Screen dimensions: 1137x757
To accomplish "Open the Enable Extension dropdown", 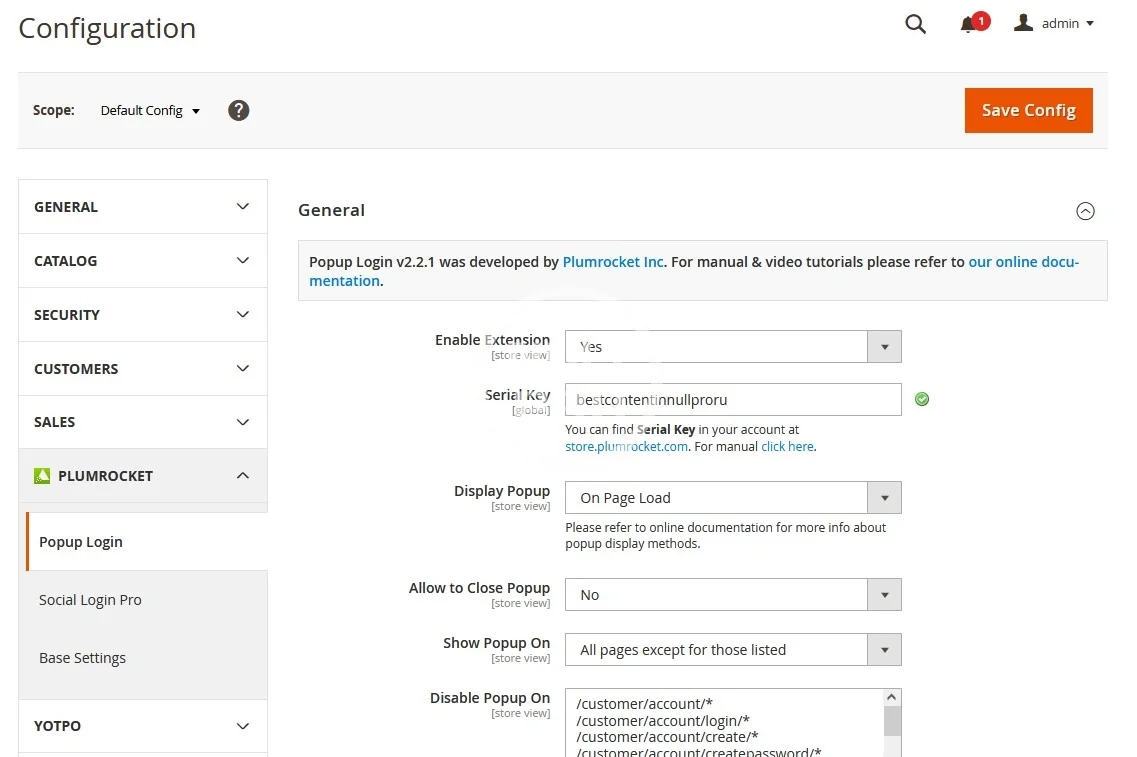I will pyautogui.click(x=733, y=347).
